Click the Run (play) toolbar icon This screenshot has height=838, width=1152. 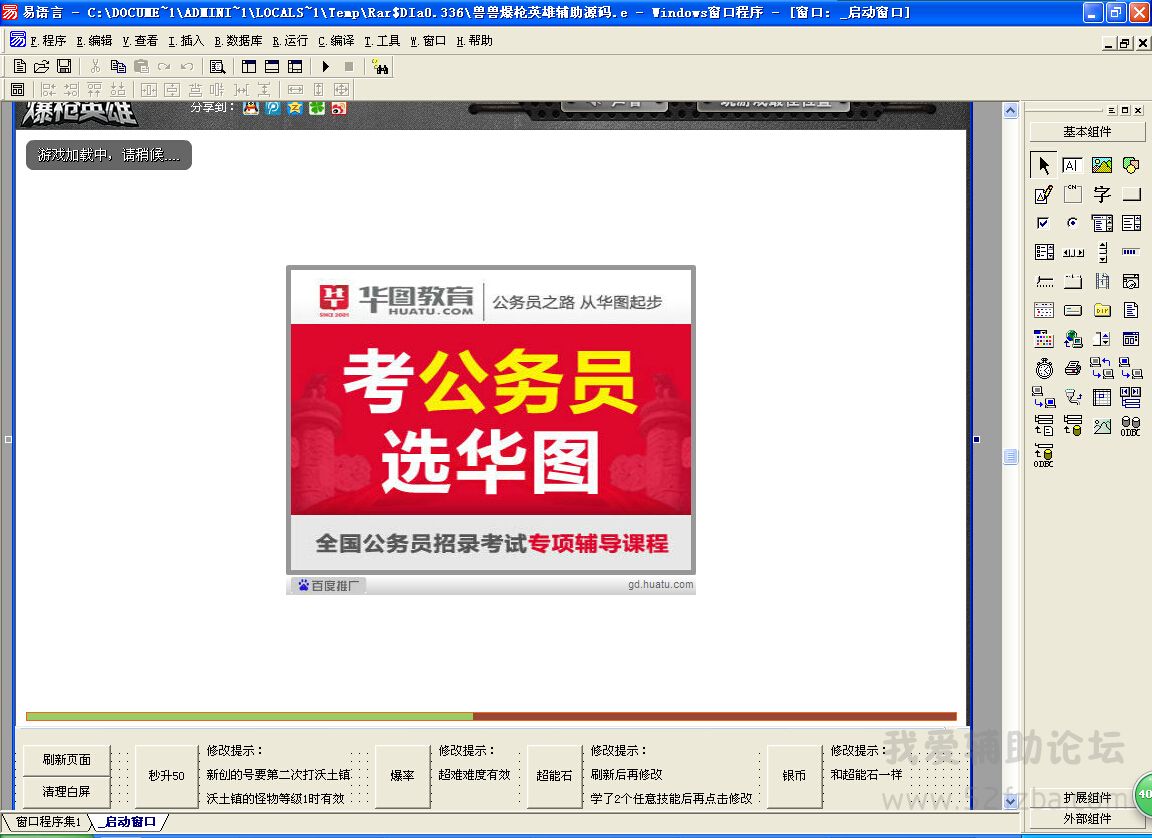point(325,66)
